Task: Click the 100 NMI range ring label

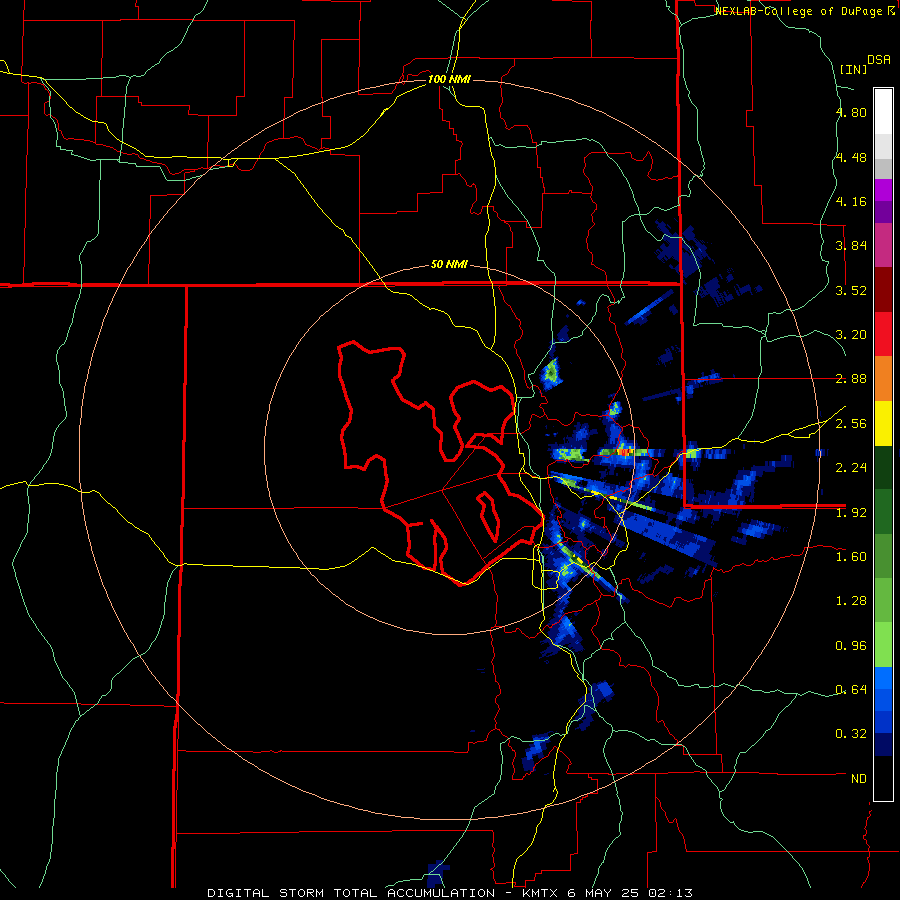Action: pyautogui.click(x=449, y=79)
